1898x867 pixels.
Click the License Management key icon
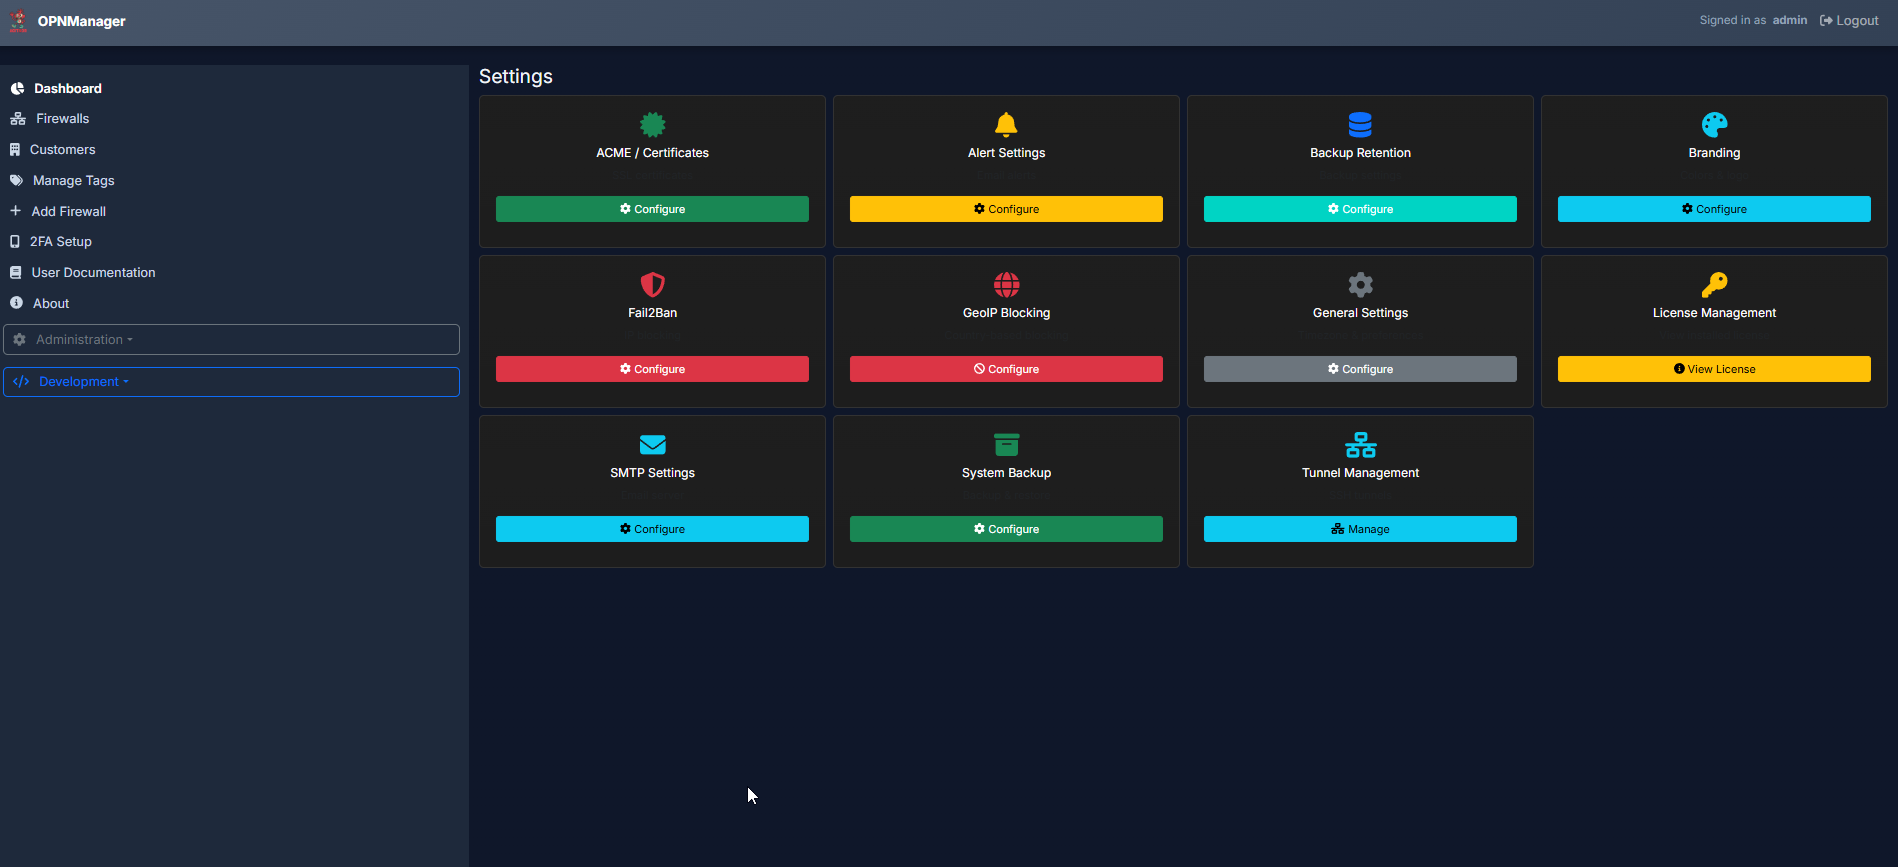(x=1714, y=285)
